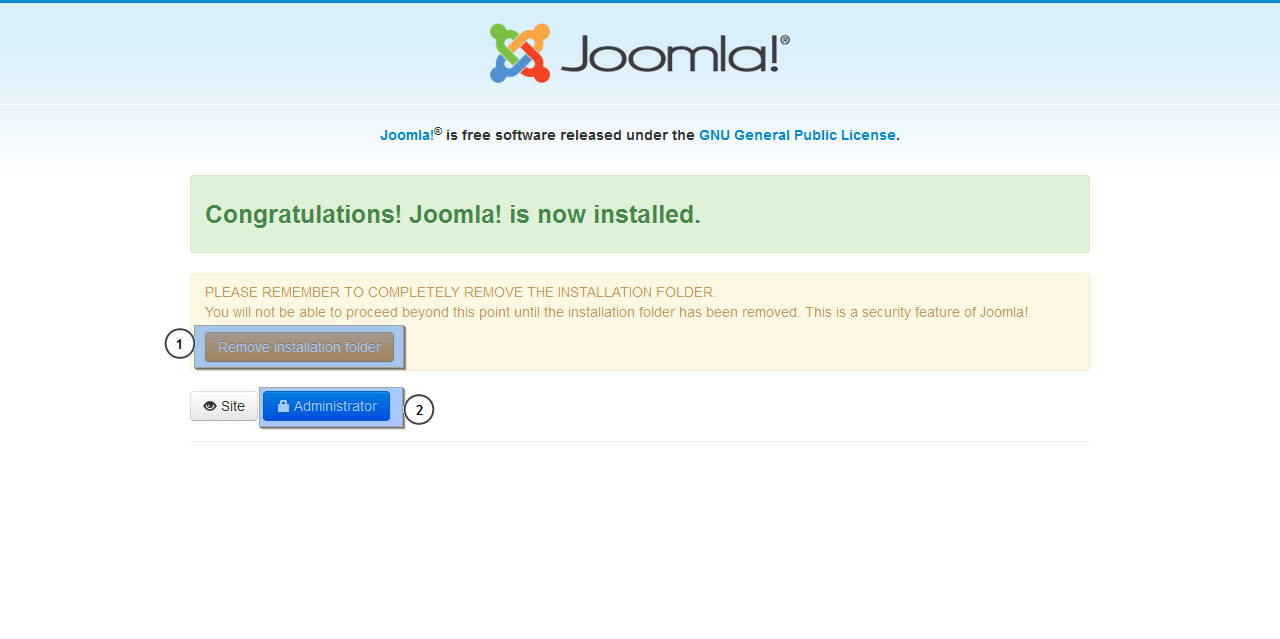The image size is (1280, 639).
Task: Click the horizontal divider below buttons
Action: [640, 441]
